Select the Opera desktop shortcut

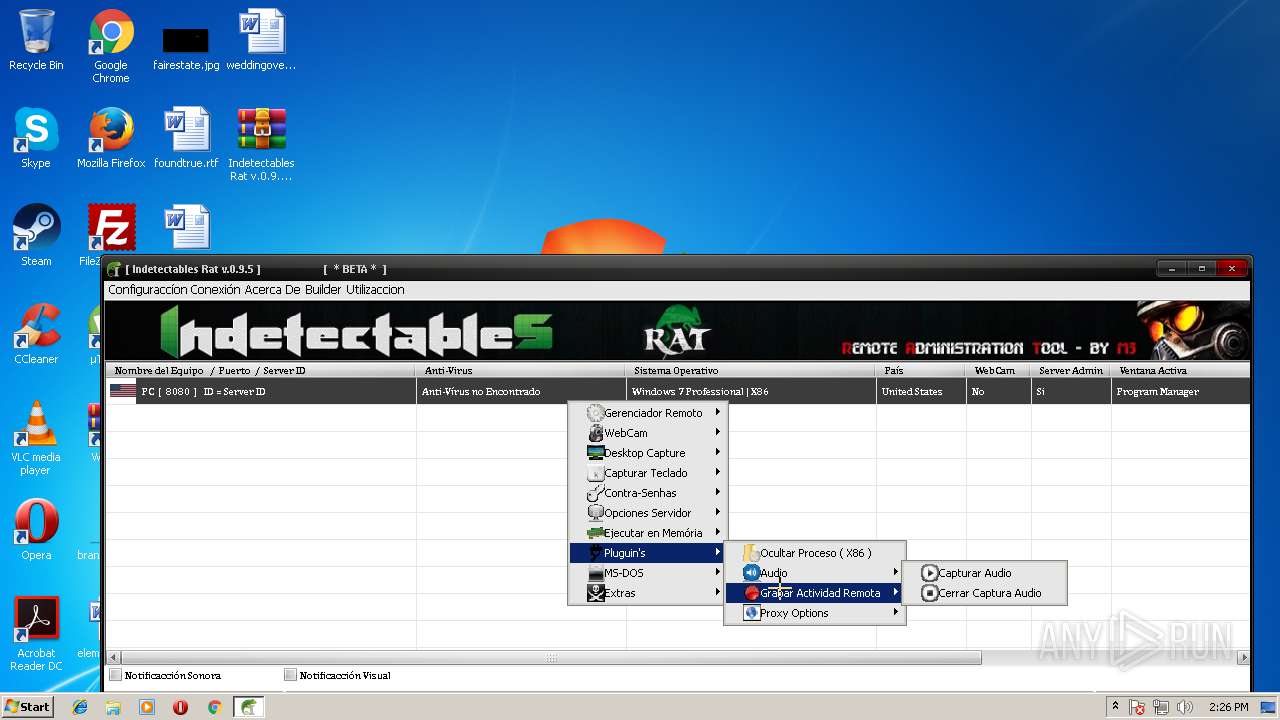click(x=36, y=529)
